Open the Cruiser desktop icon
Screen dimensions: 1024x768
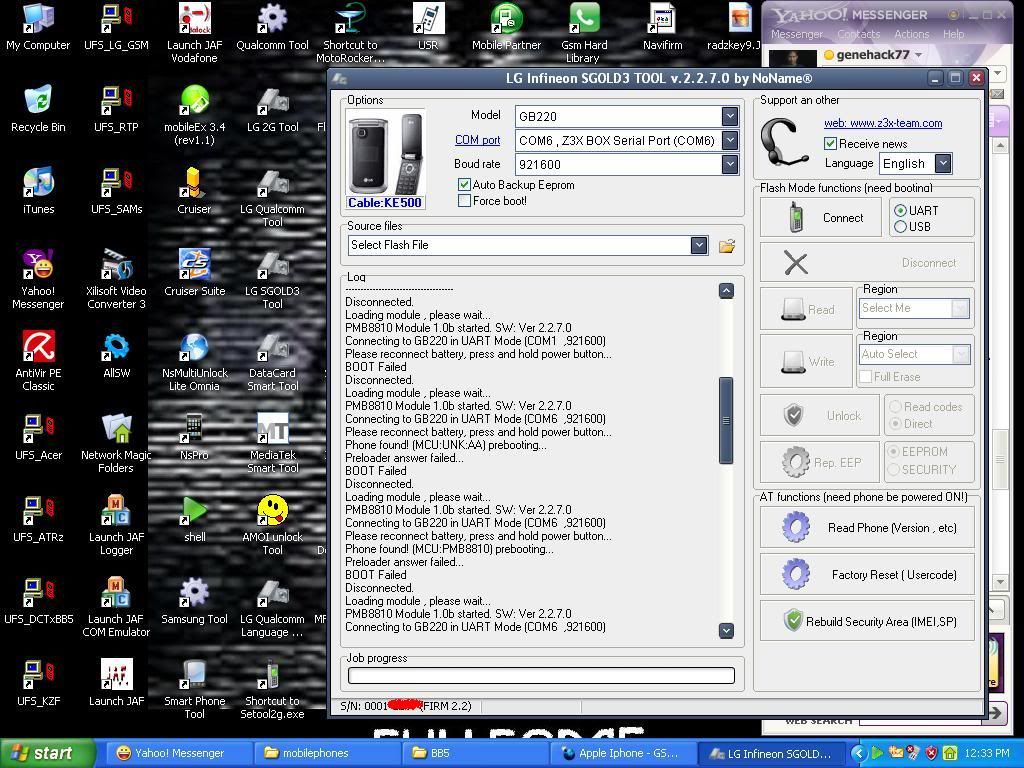pos(194,191)
